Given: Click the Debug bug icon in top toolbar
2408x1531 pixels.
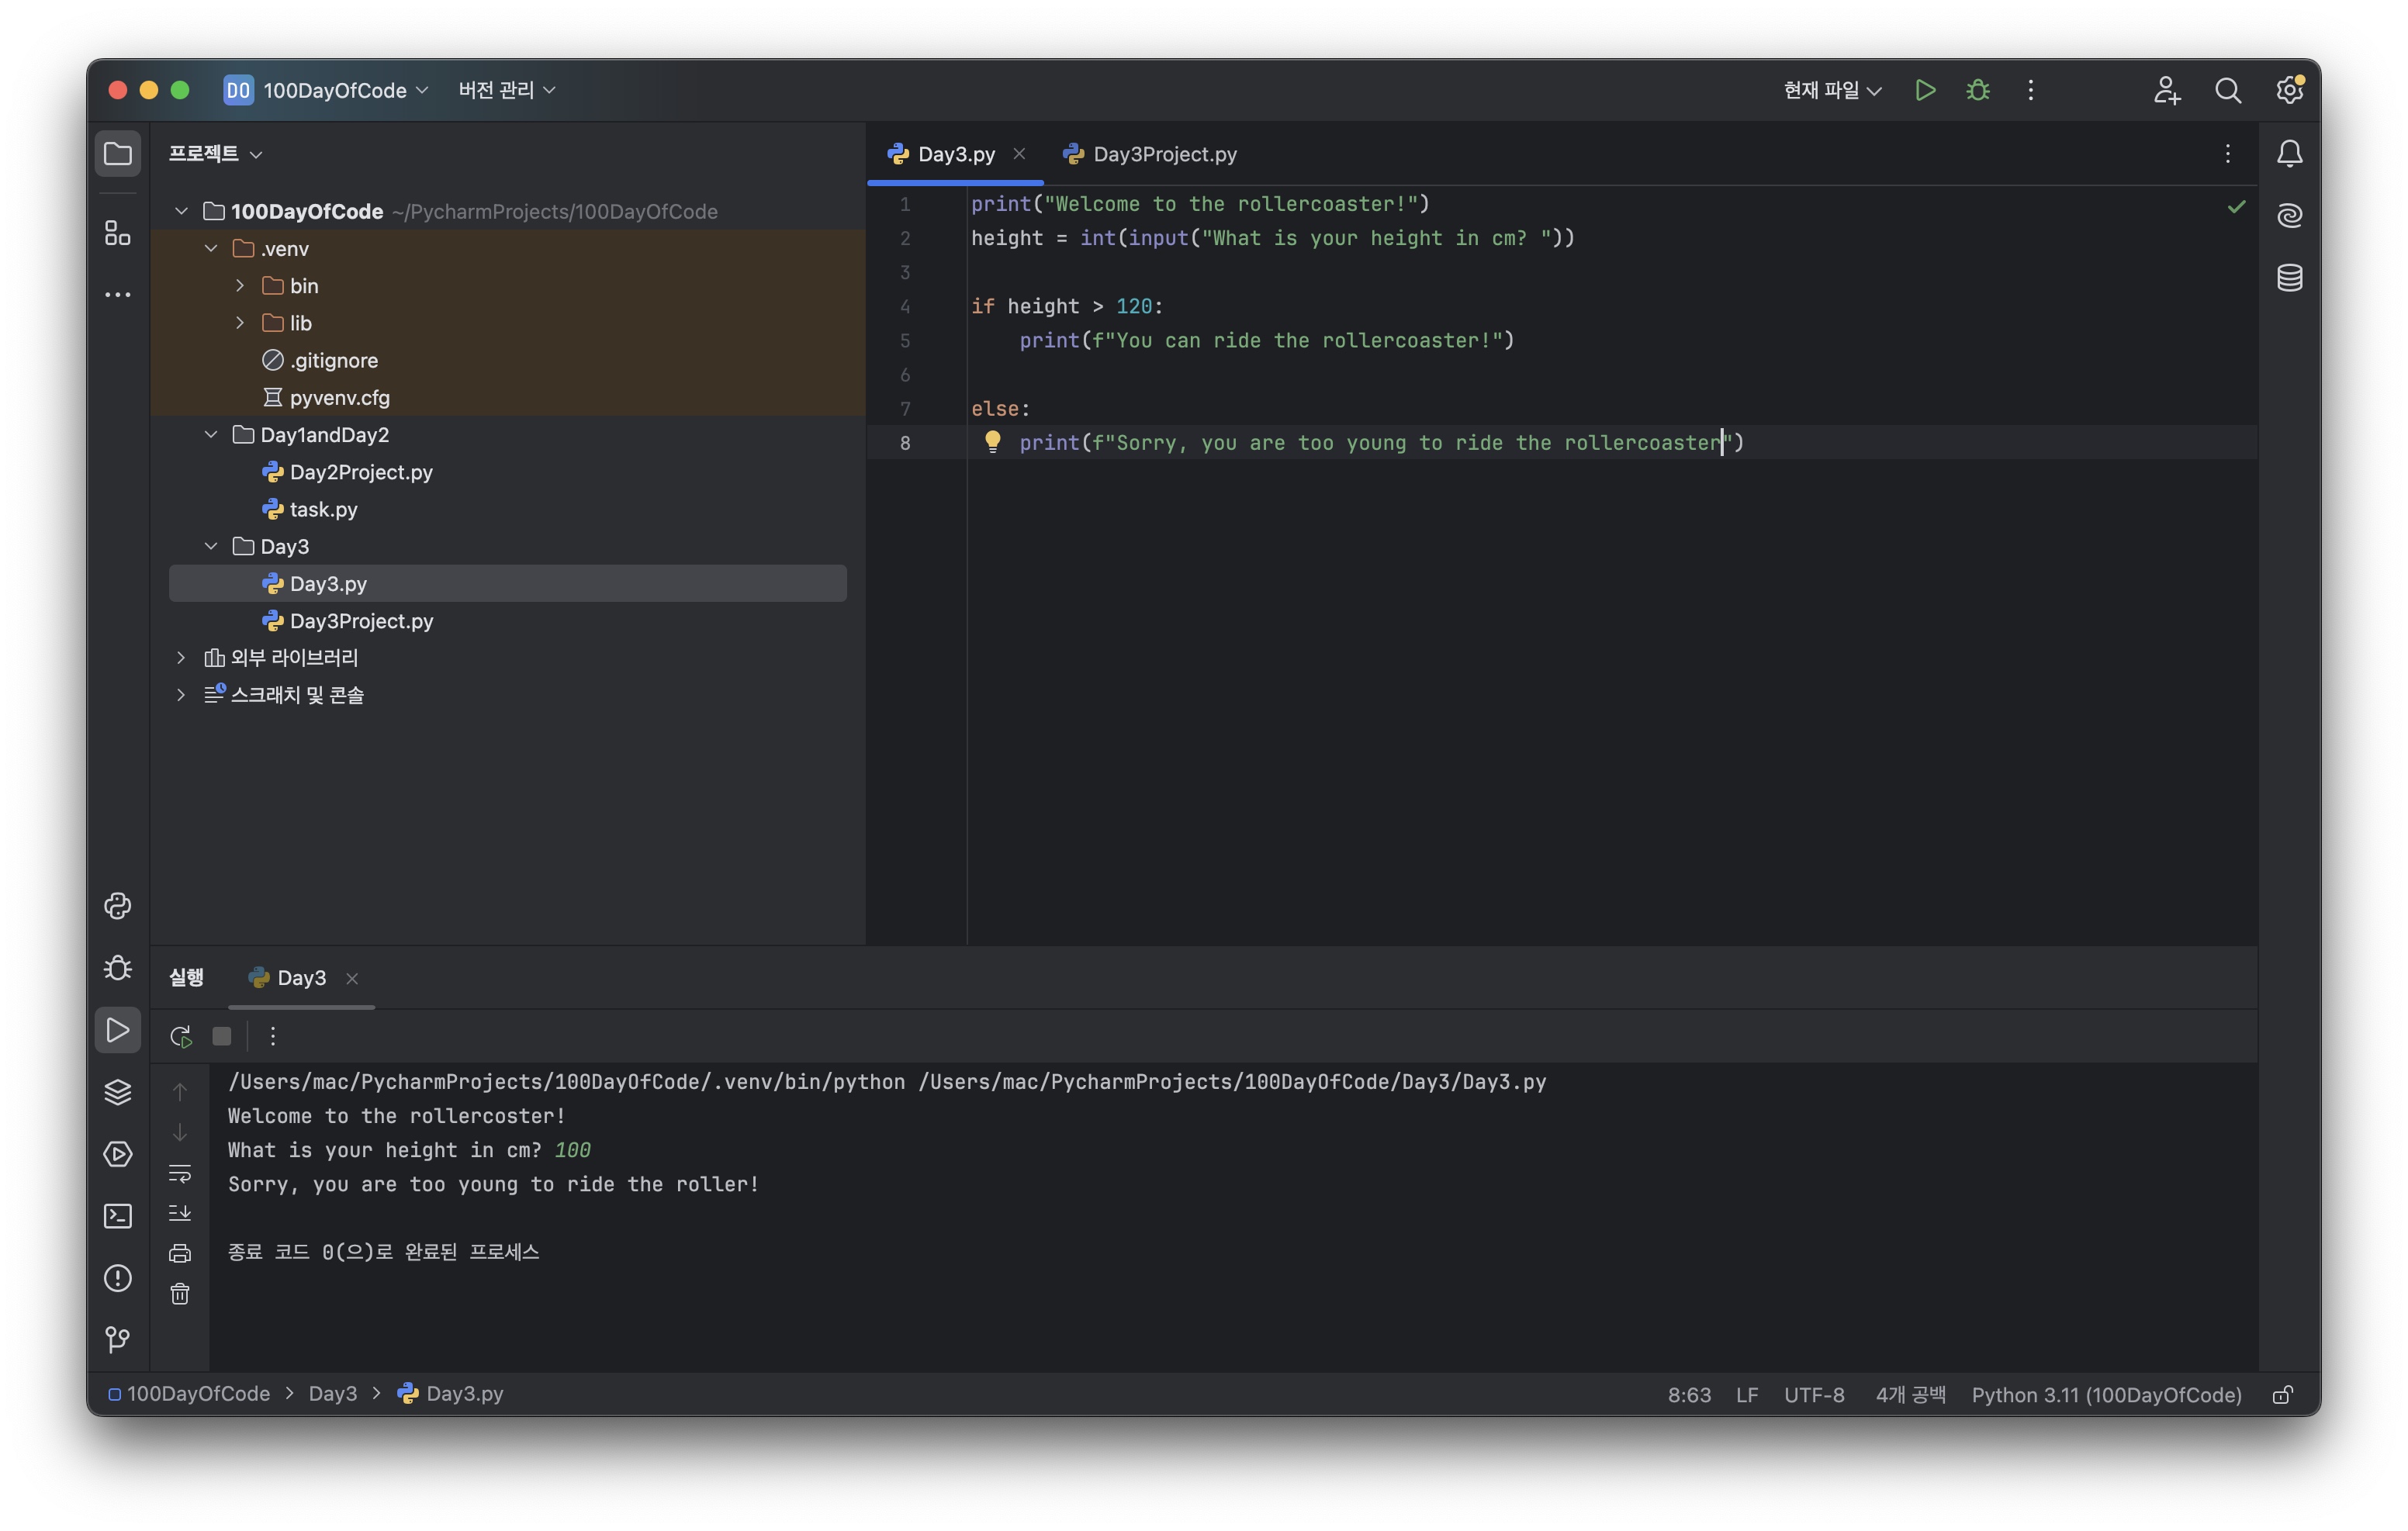Looking at the screenshot, I should (x=1977, y=90).
